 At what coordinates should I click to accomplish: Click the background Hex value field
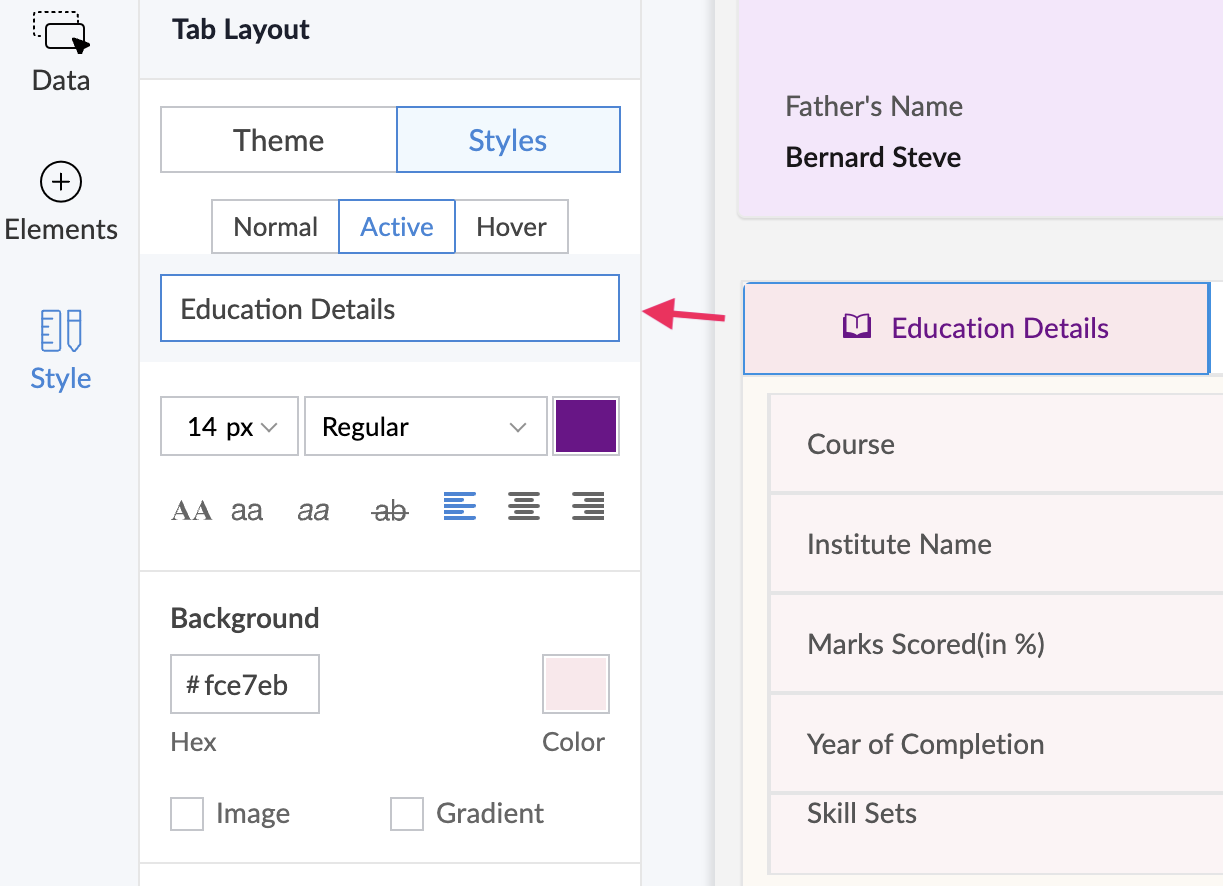click(x=245, y=685)
